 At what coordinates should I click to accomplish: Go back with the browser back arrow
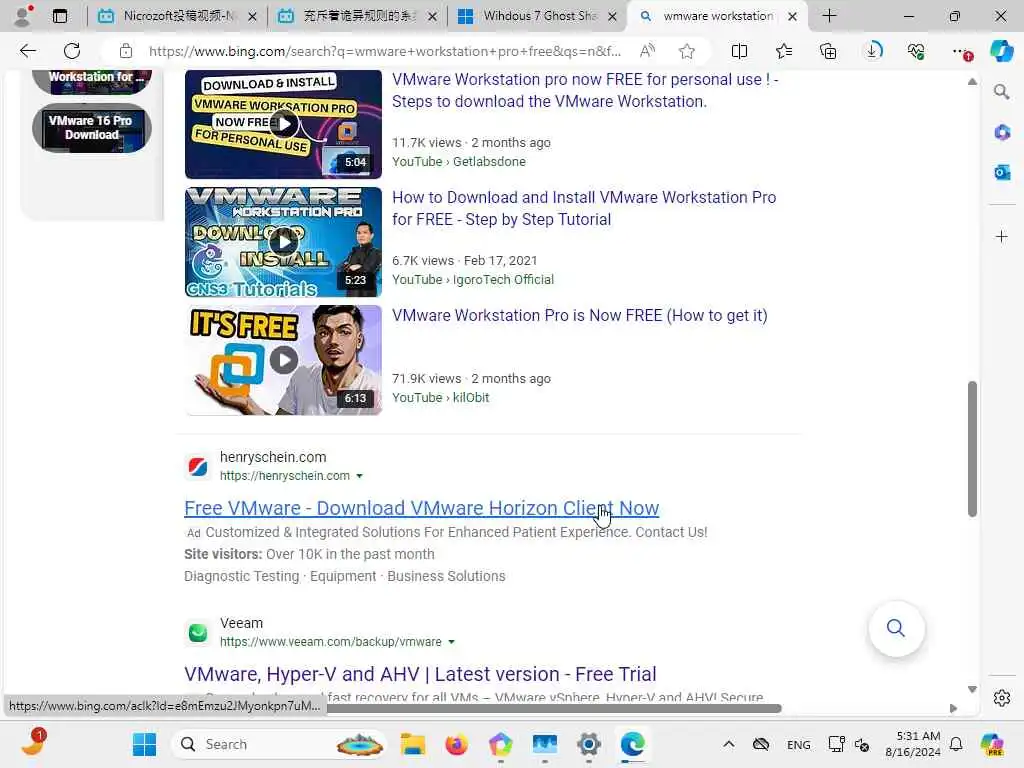coord(27,51)
